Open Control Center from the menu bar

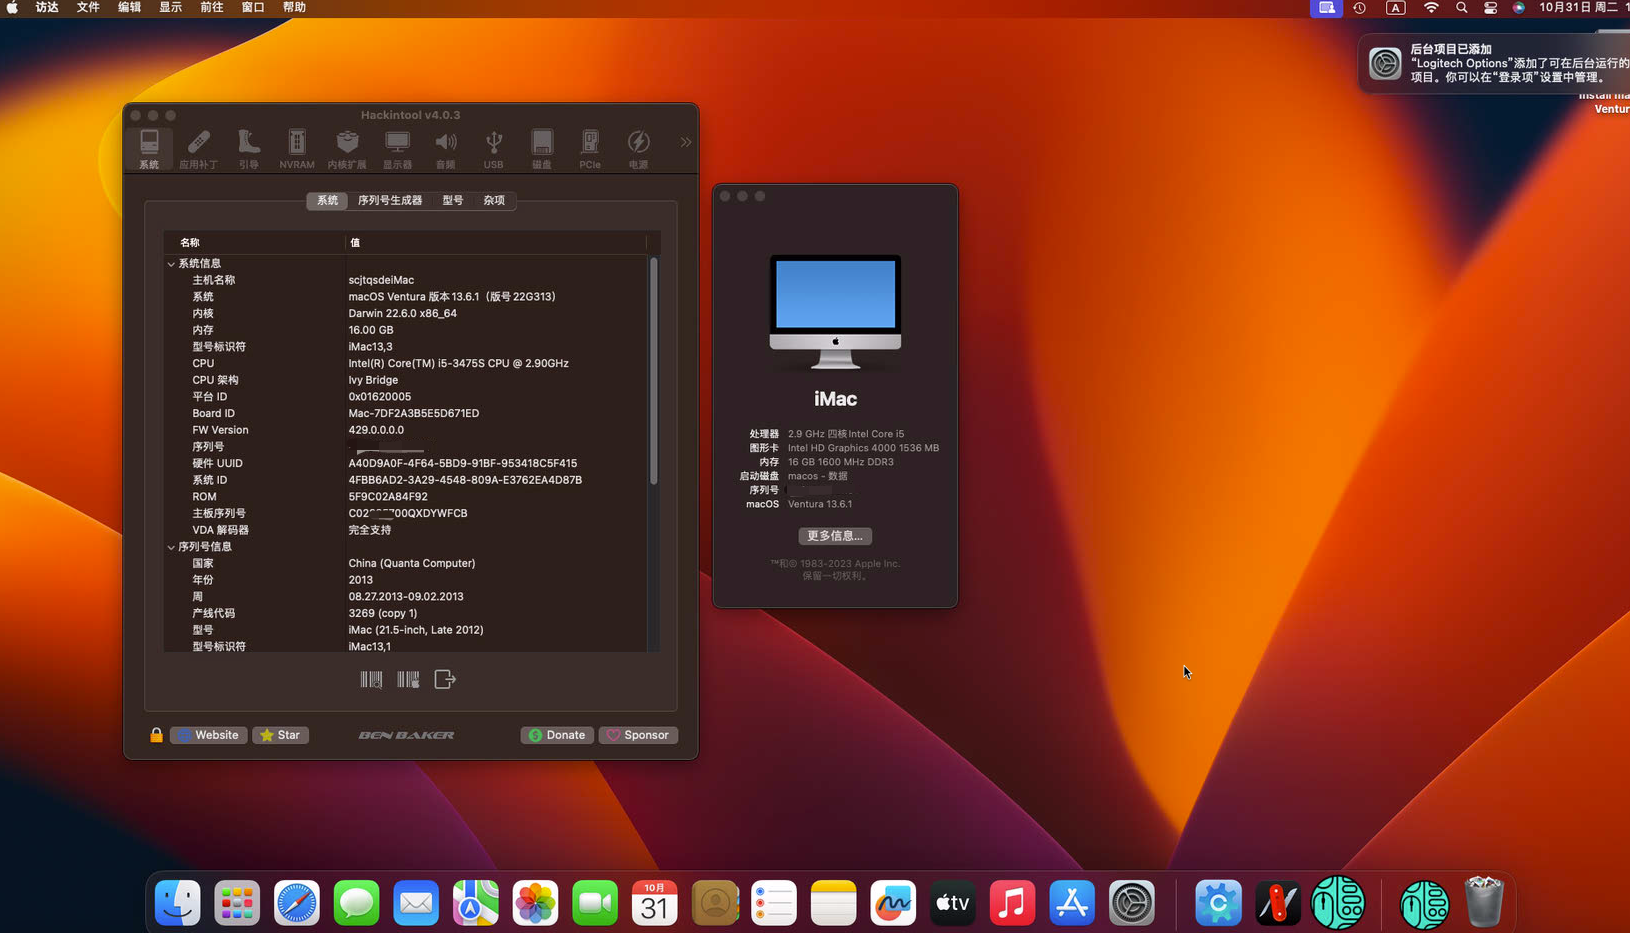[1490, 7]
